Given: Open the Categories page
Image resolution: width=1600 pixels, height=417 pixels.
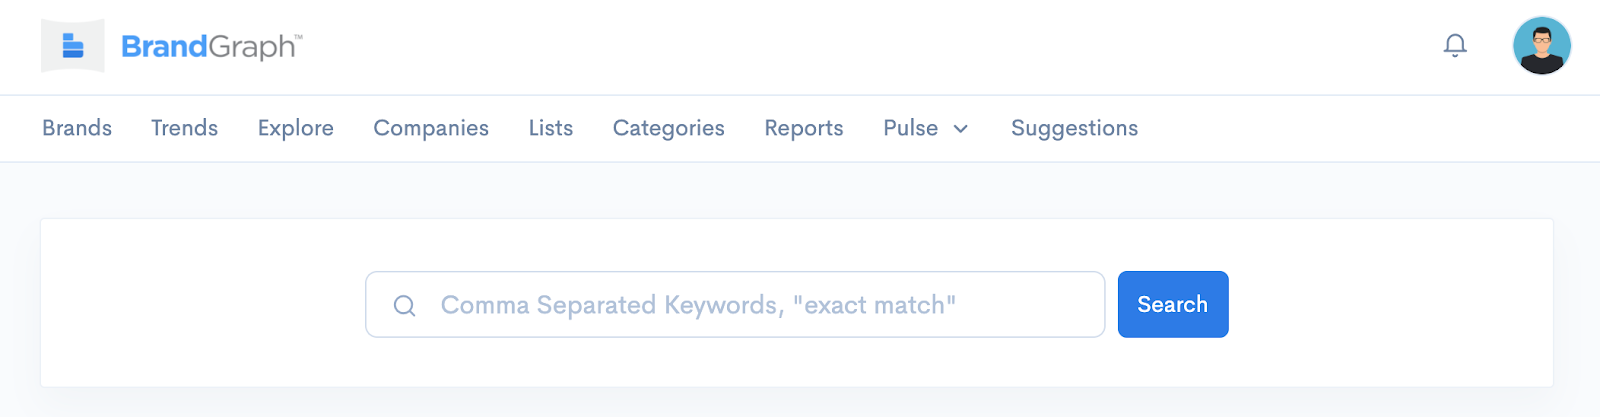Looking at the screenshot, I should tap(669, 128).
